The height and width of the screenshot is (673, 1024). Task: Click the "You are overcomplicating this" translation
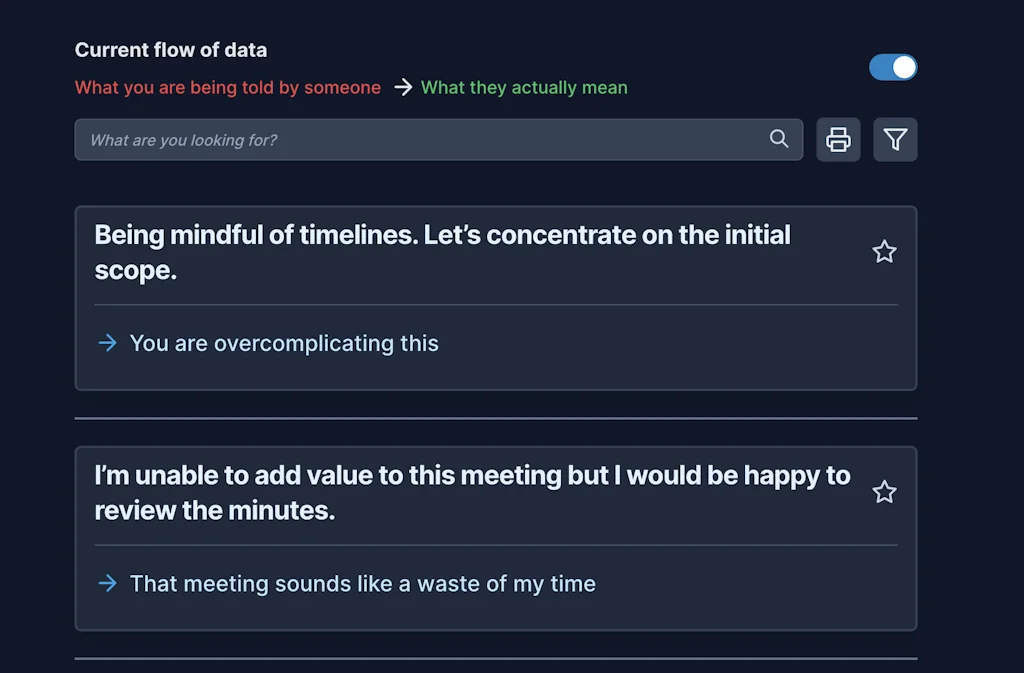pos(284,343)
